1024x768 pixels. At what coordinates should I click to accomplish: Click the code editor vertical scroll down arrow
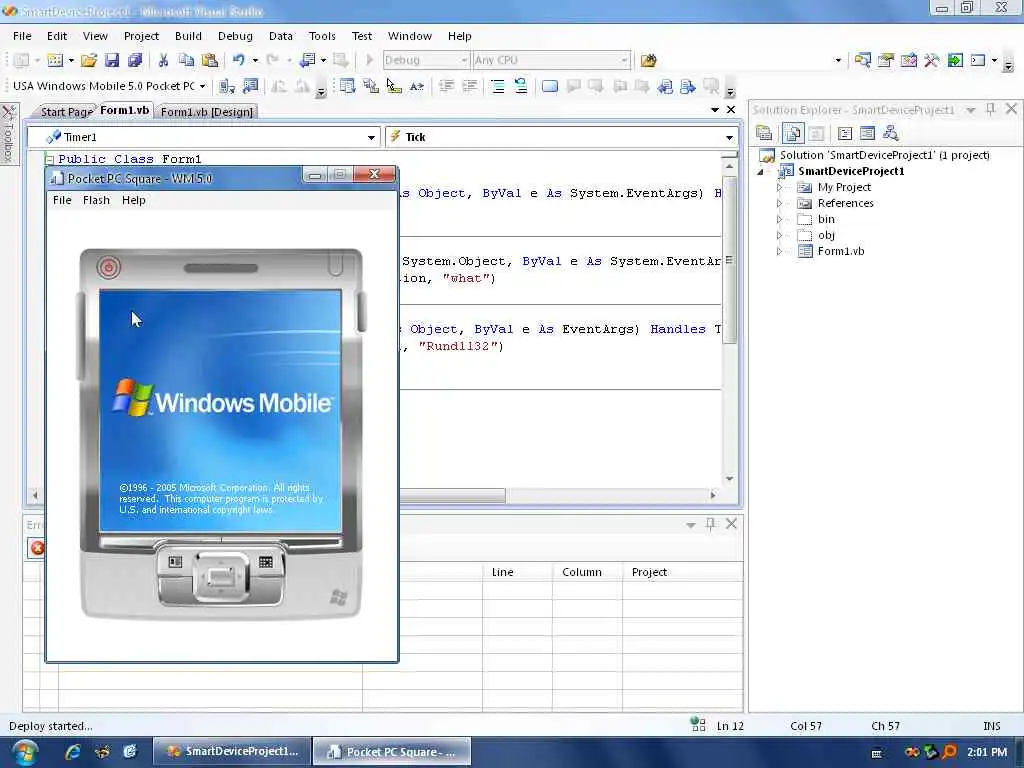(x=729, y=479)
